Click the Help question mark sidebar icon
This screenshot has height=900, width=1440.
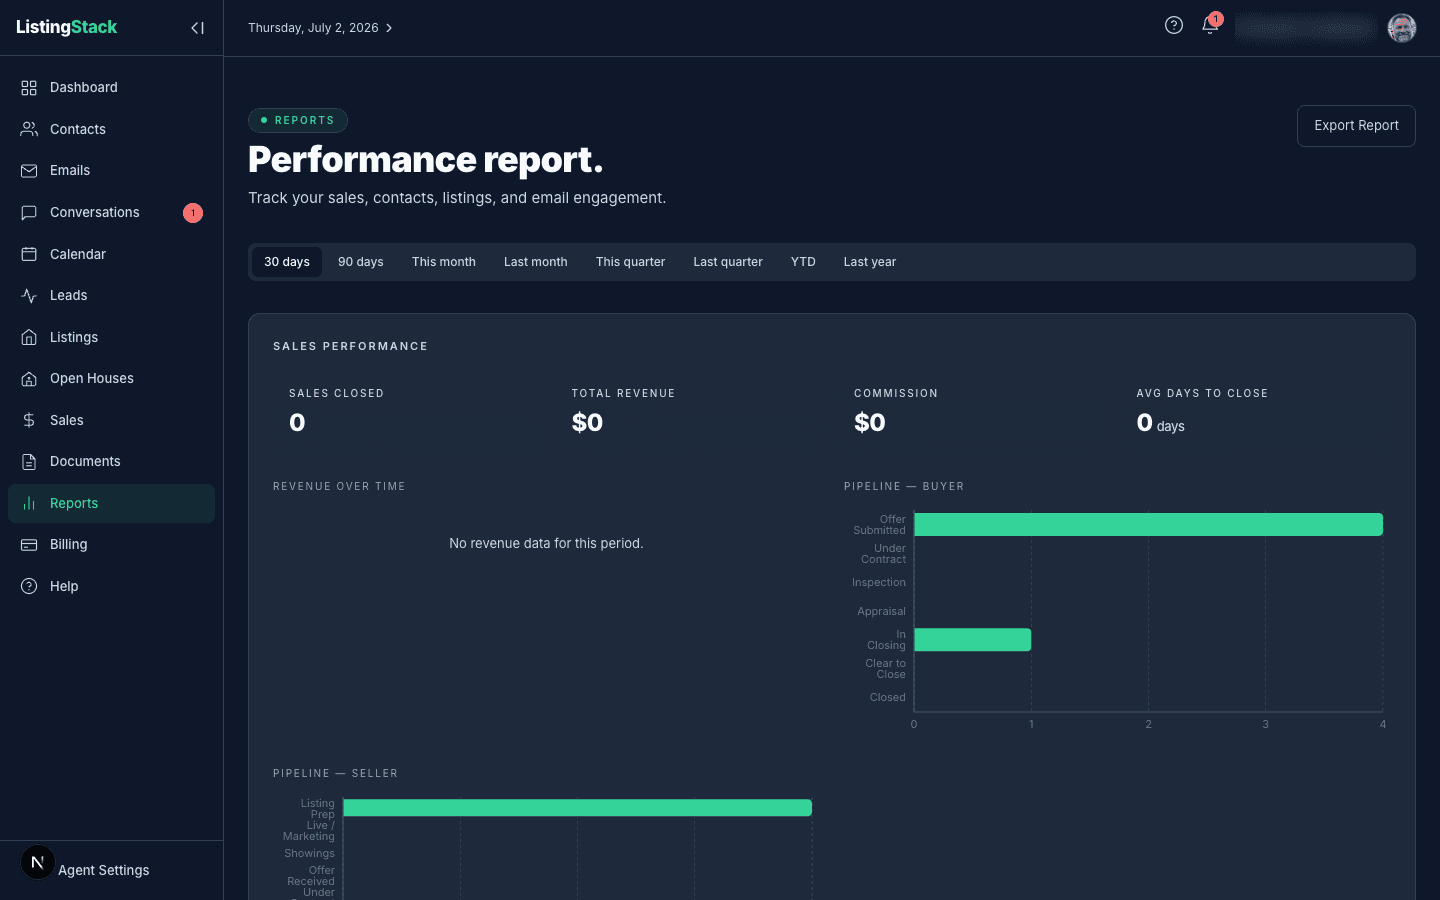click(x=29, y=586)
